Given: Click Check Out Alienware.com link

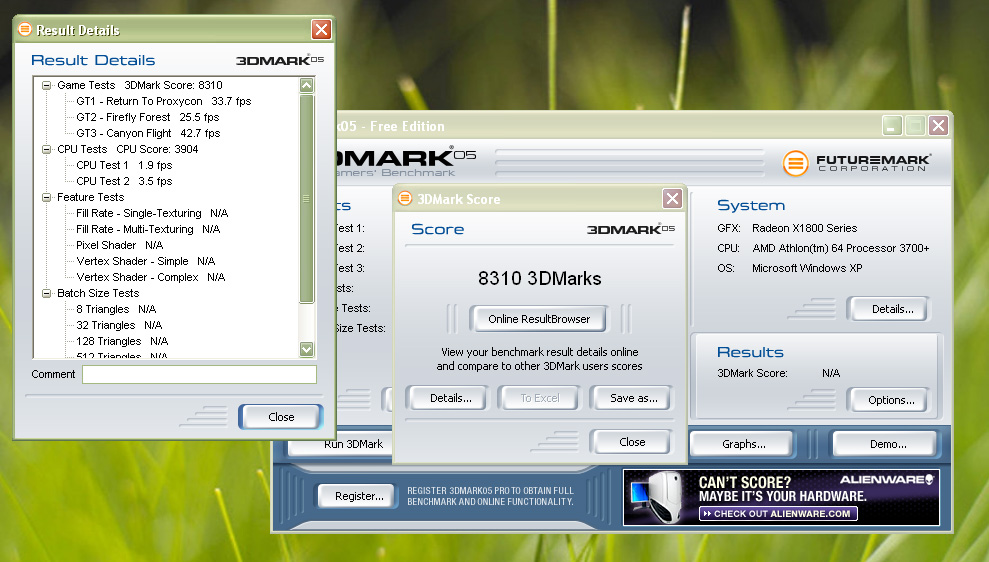Looking at the screenshot, I should click(778, 513).
